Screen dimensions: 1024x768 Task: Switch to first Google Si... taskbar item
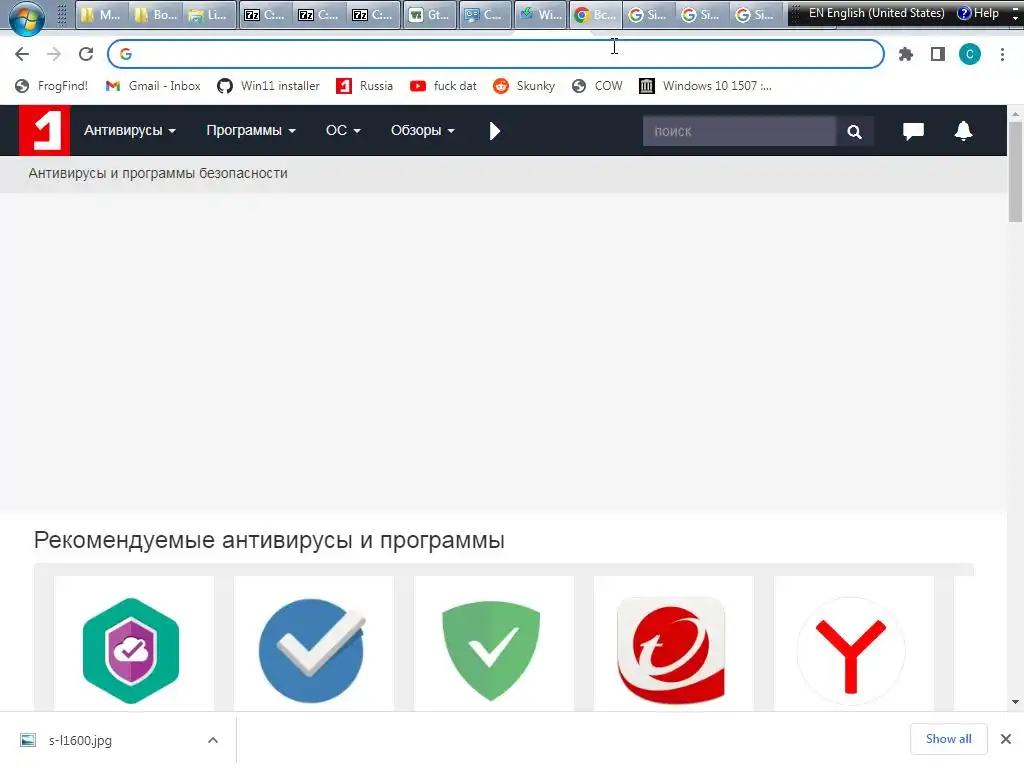tap(648, 14)
